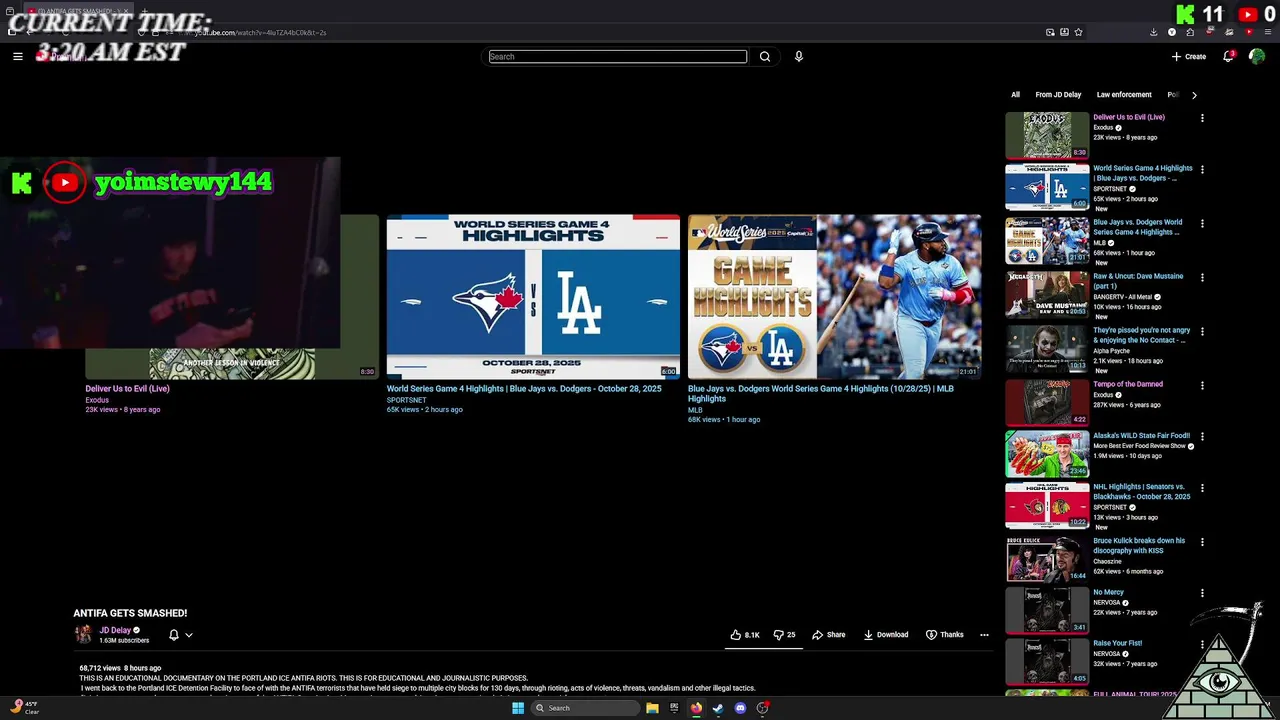Open Blue Jays vs. Dodgers MLB endscreen thumbnail
The image size is (1280, 720).
[x=834, y=297]
